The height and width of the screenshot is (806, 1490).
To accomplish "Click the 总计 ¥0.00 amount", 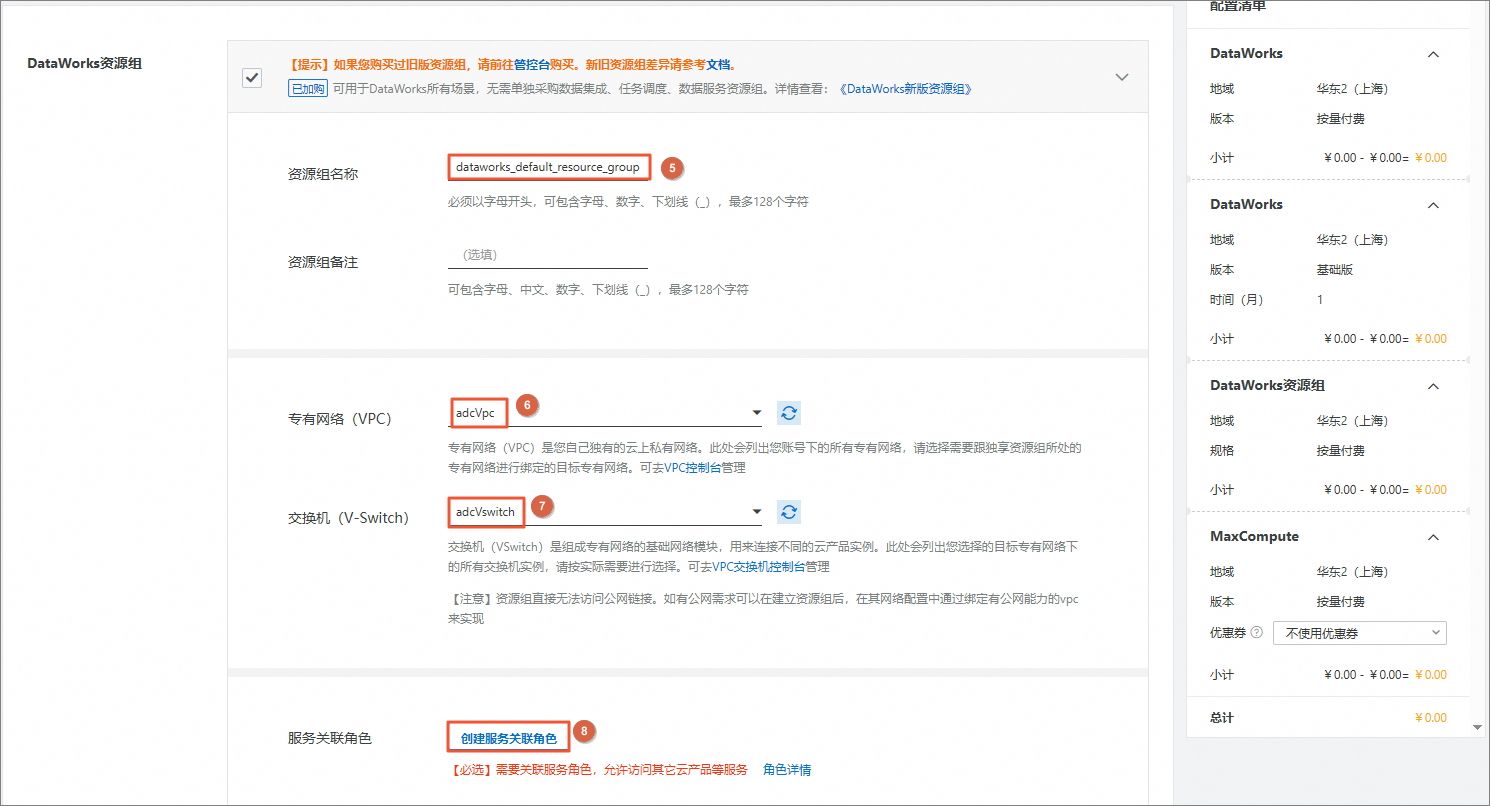I will coord(1430,718).
